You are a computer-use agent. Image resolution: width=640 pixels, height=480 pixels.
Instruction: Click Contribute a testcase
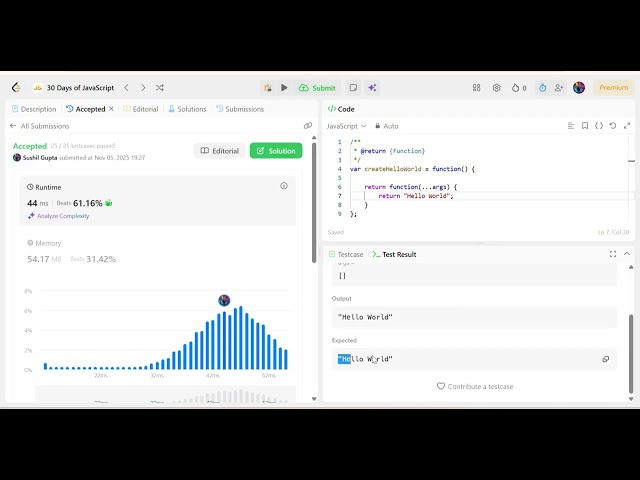tap(475, 386)
